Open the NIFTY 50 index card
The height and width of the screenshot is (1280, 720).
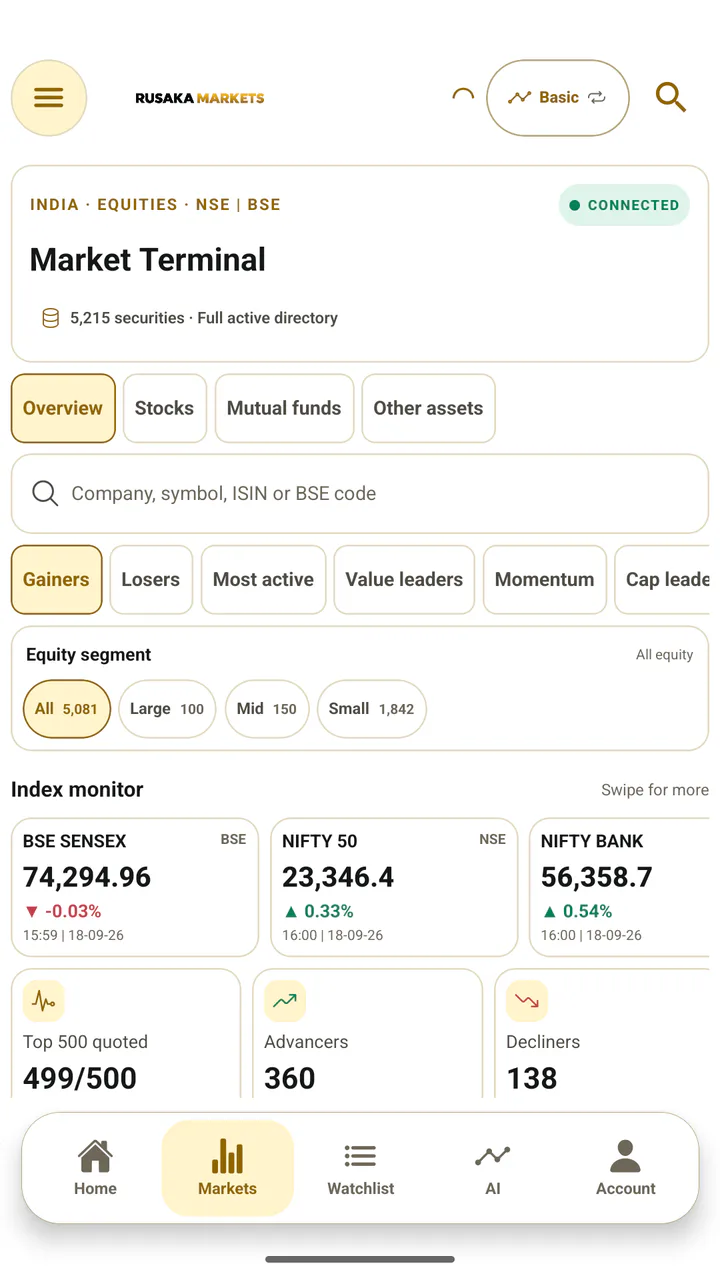click(x=394, y=887)
